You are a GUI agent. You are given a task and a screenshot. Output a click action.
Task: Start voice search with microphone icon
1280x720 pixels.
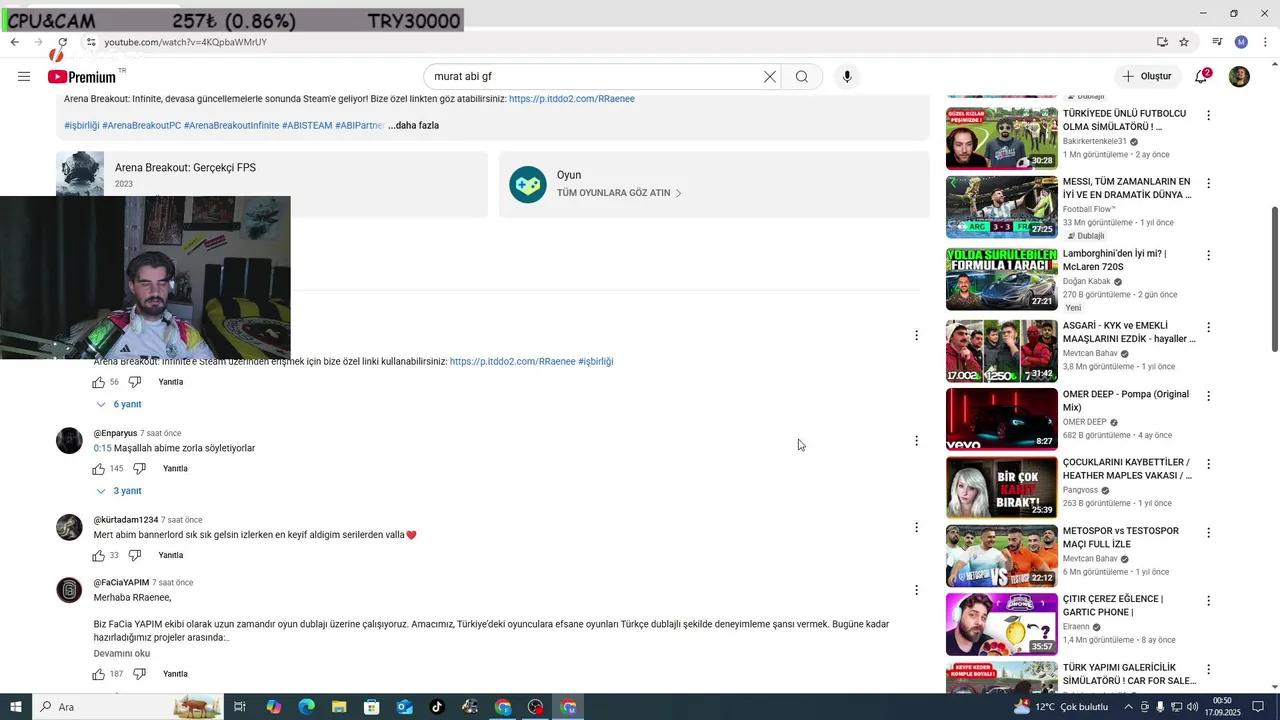(x=847, y=77)
